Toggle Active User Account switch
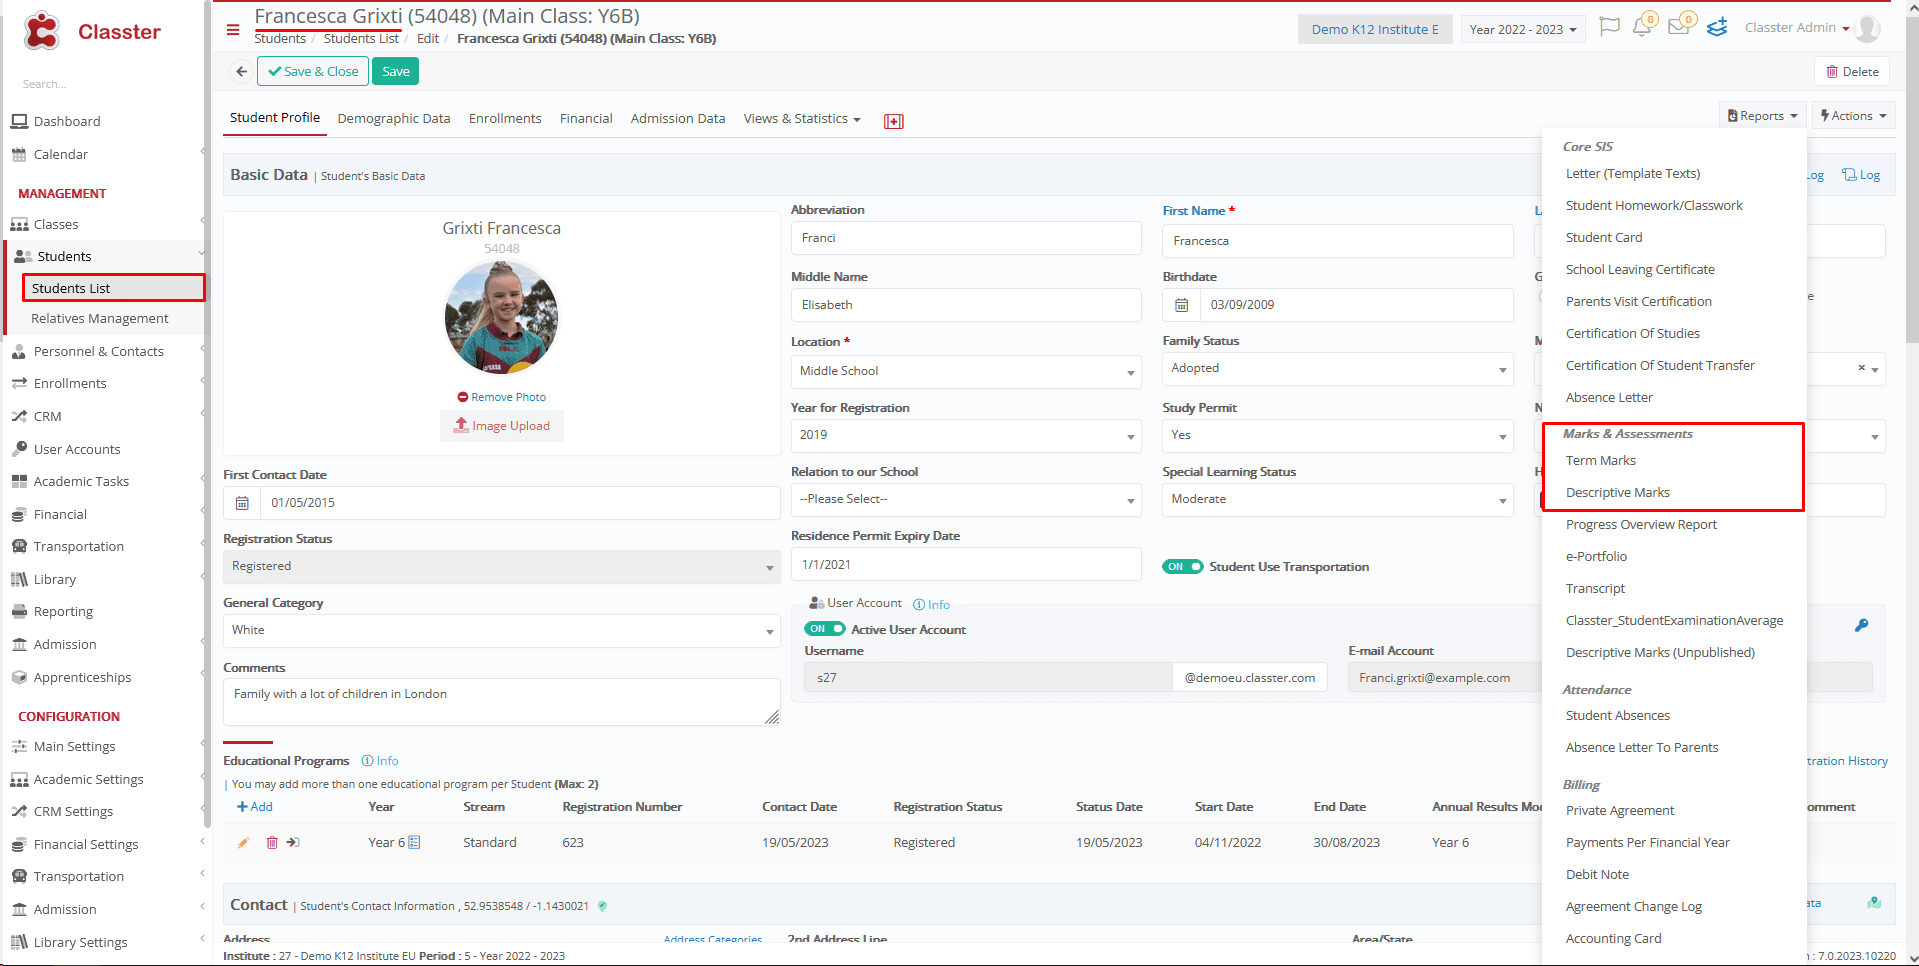Viewport: 1919px width, 966px height. point(825,629)
